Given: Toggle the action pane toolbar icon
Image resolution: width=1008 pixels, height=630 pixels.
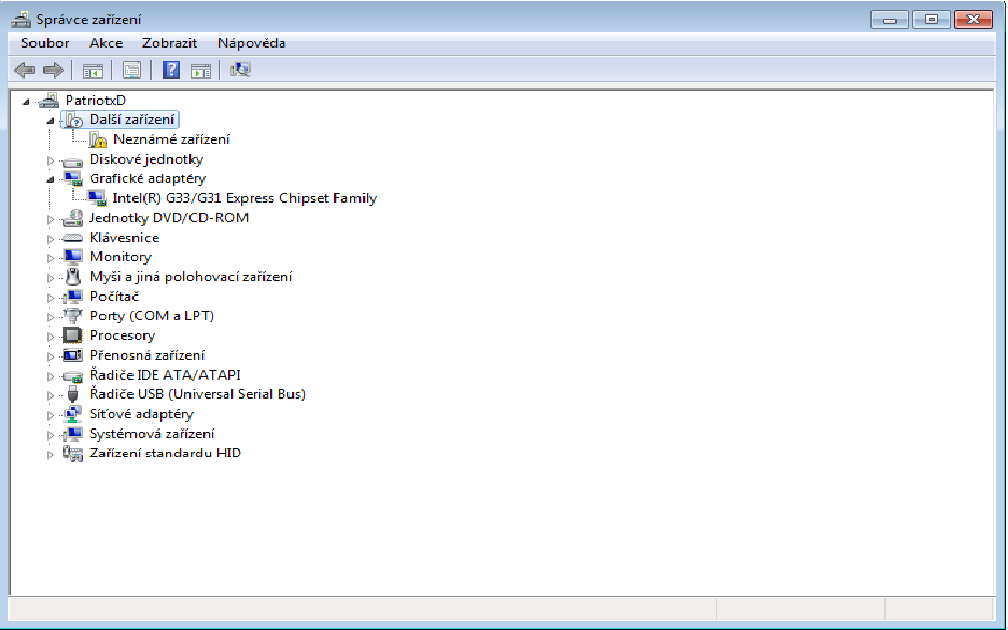Looking at the screenshot, I should click(x=201, y=71).
